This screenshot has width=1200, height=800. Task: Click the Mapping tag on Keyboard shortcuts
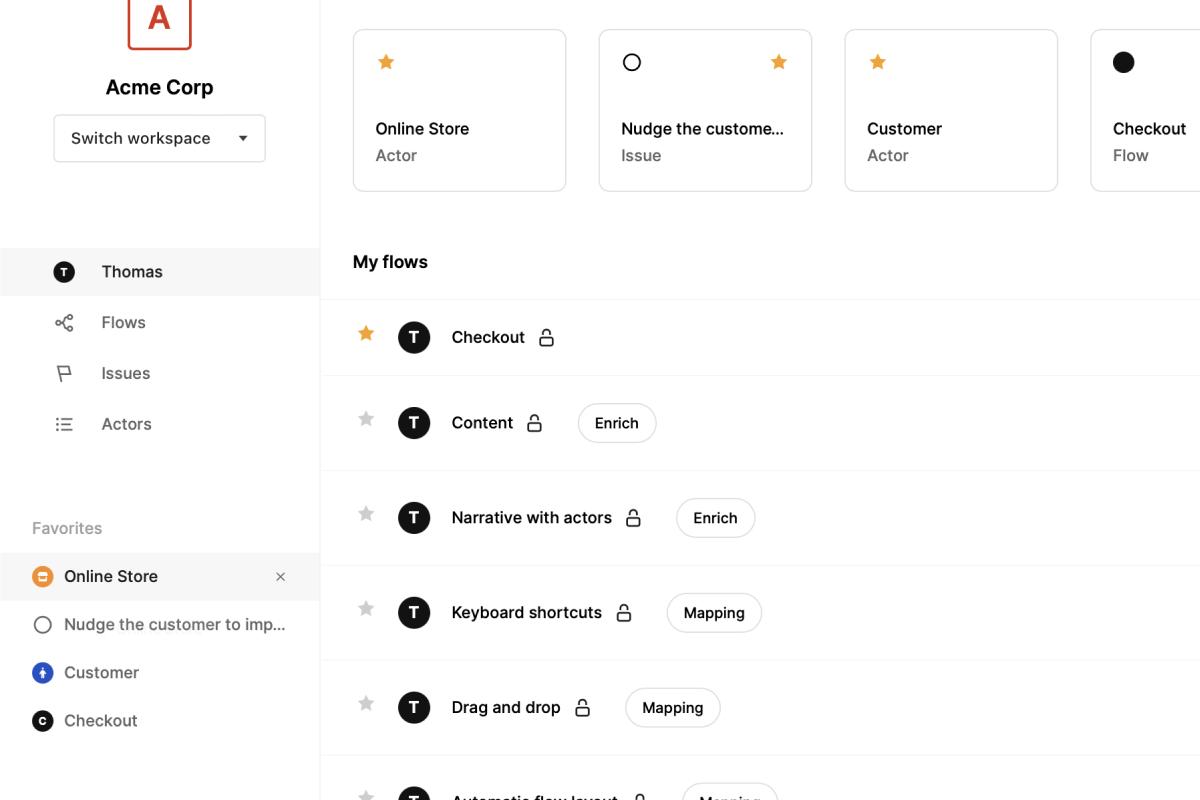714,613
